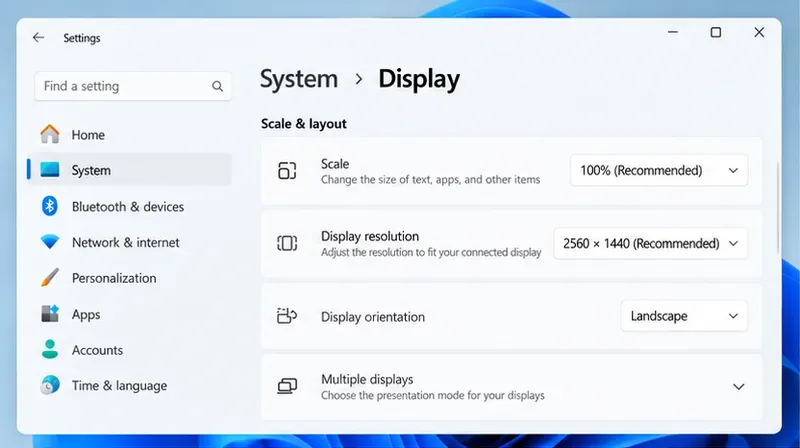This screenshot has width=800, height=448.
Task: Click the vertical scrollbar thumb
Action: (x=778, y=208)
